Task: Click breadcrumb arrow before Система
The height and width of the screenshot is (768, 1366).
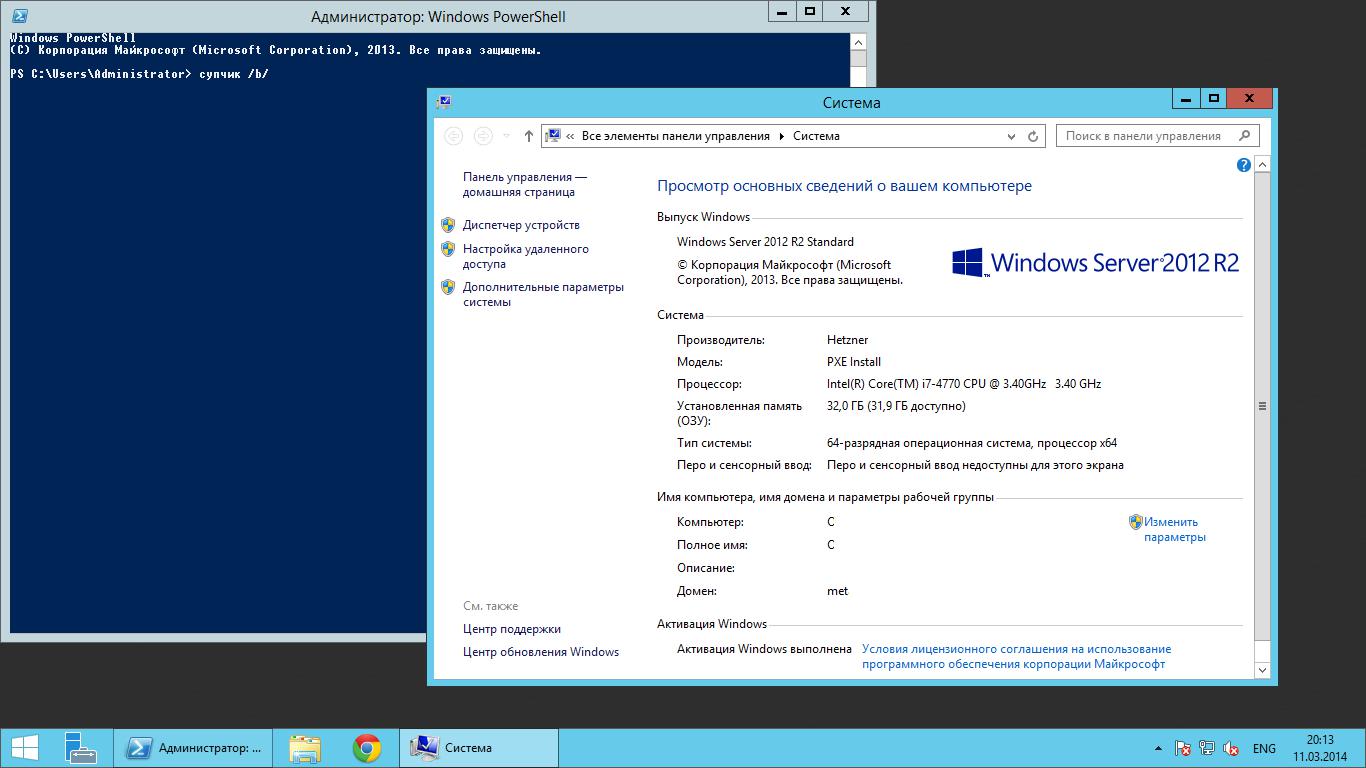Action: (x=781, y=136)
